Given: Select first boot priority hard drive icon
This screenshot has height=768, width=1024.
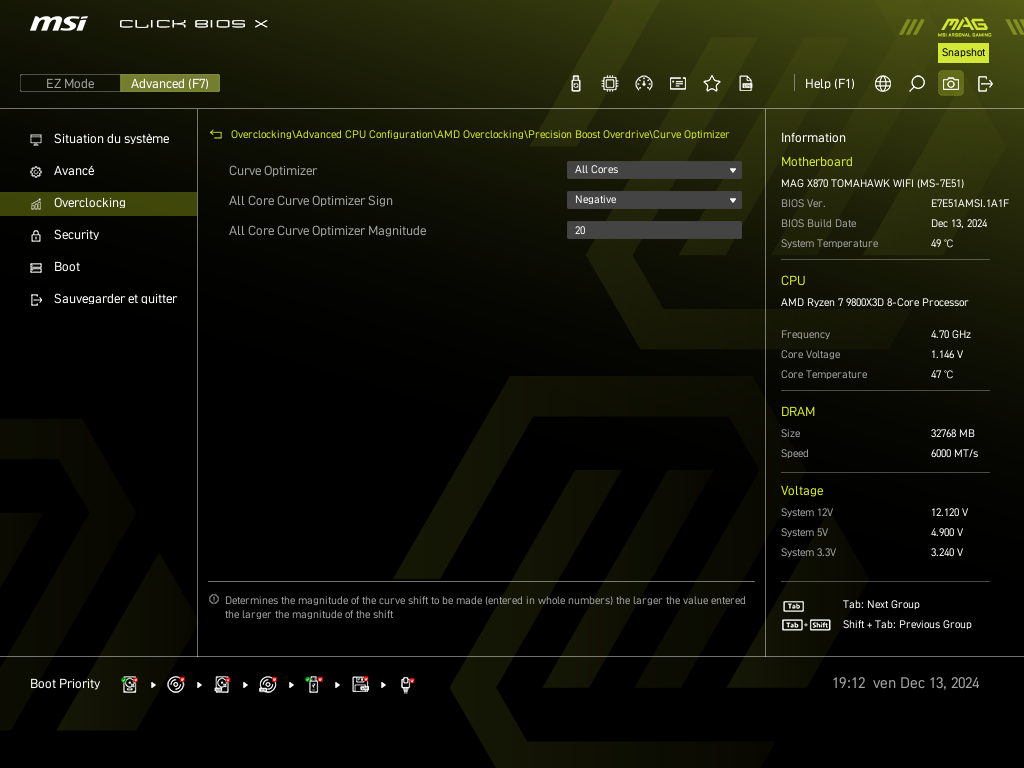Looking at the screenshot, I should point(129,685).
